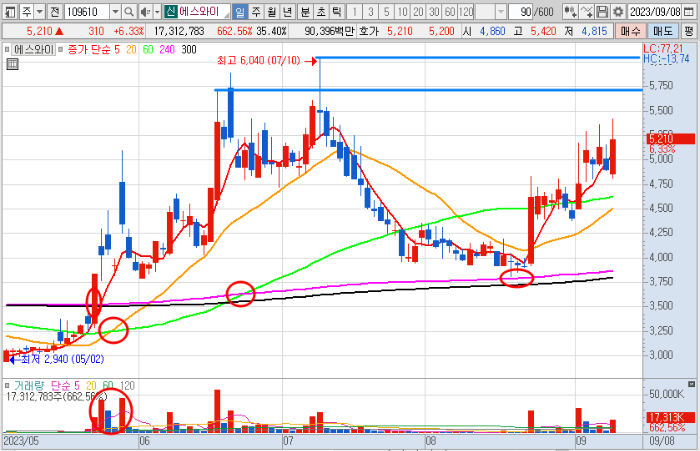Click the 매수 buy button
The image size is (700, 451).
pos(630,31)
